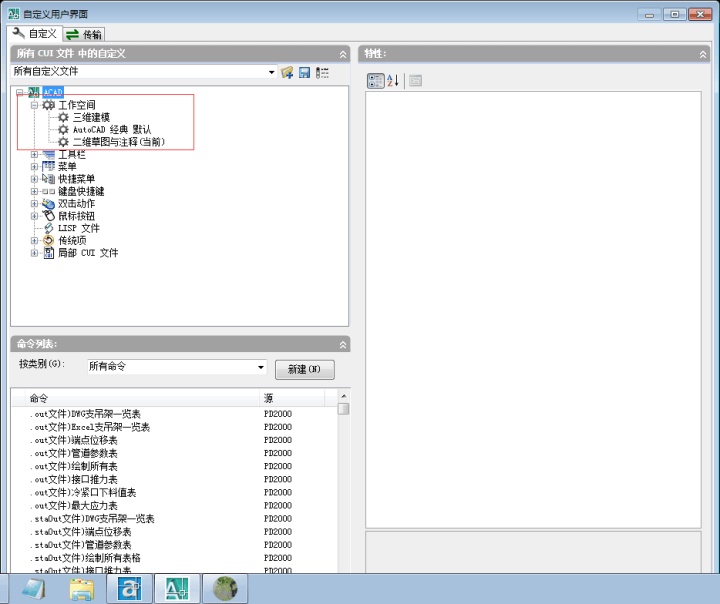
Task: Collapse the 工作空间 tree node
Action: click(34, 105)
